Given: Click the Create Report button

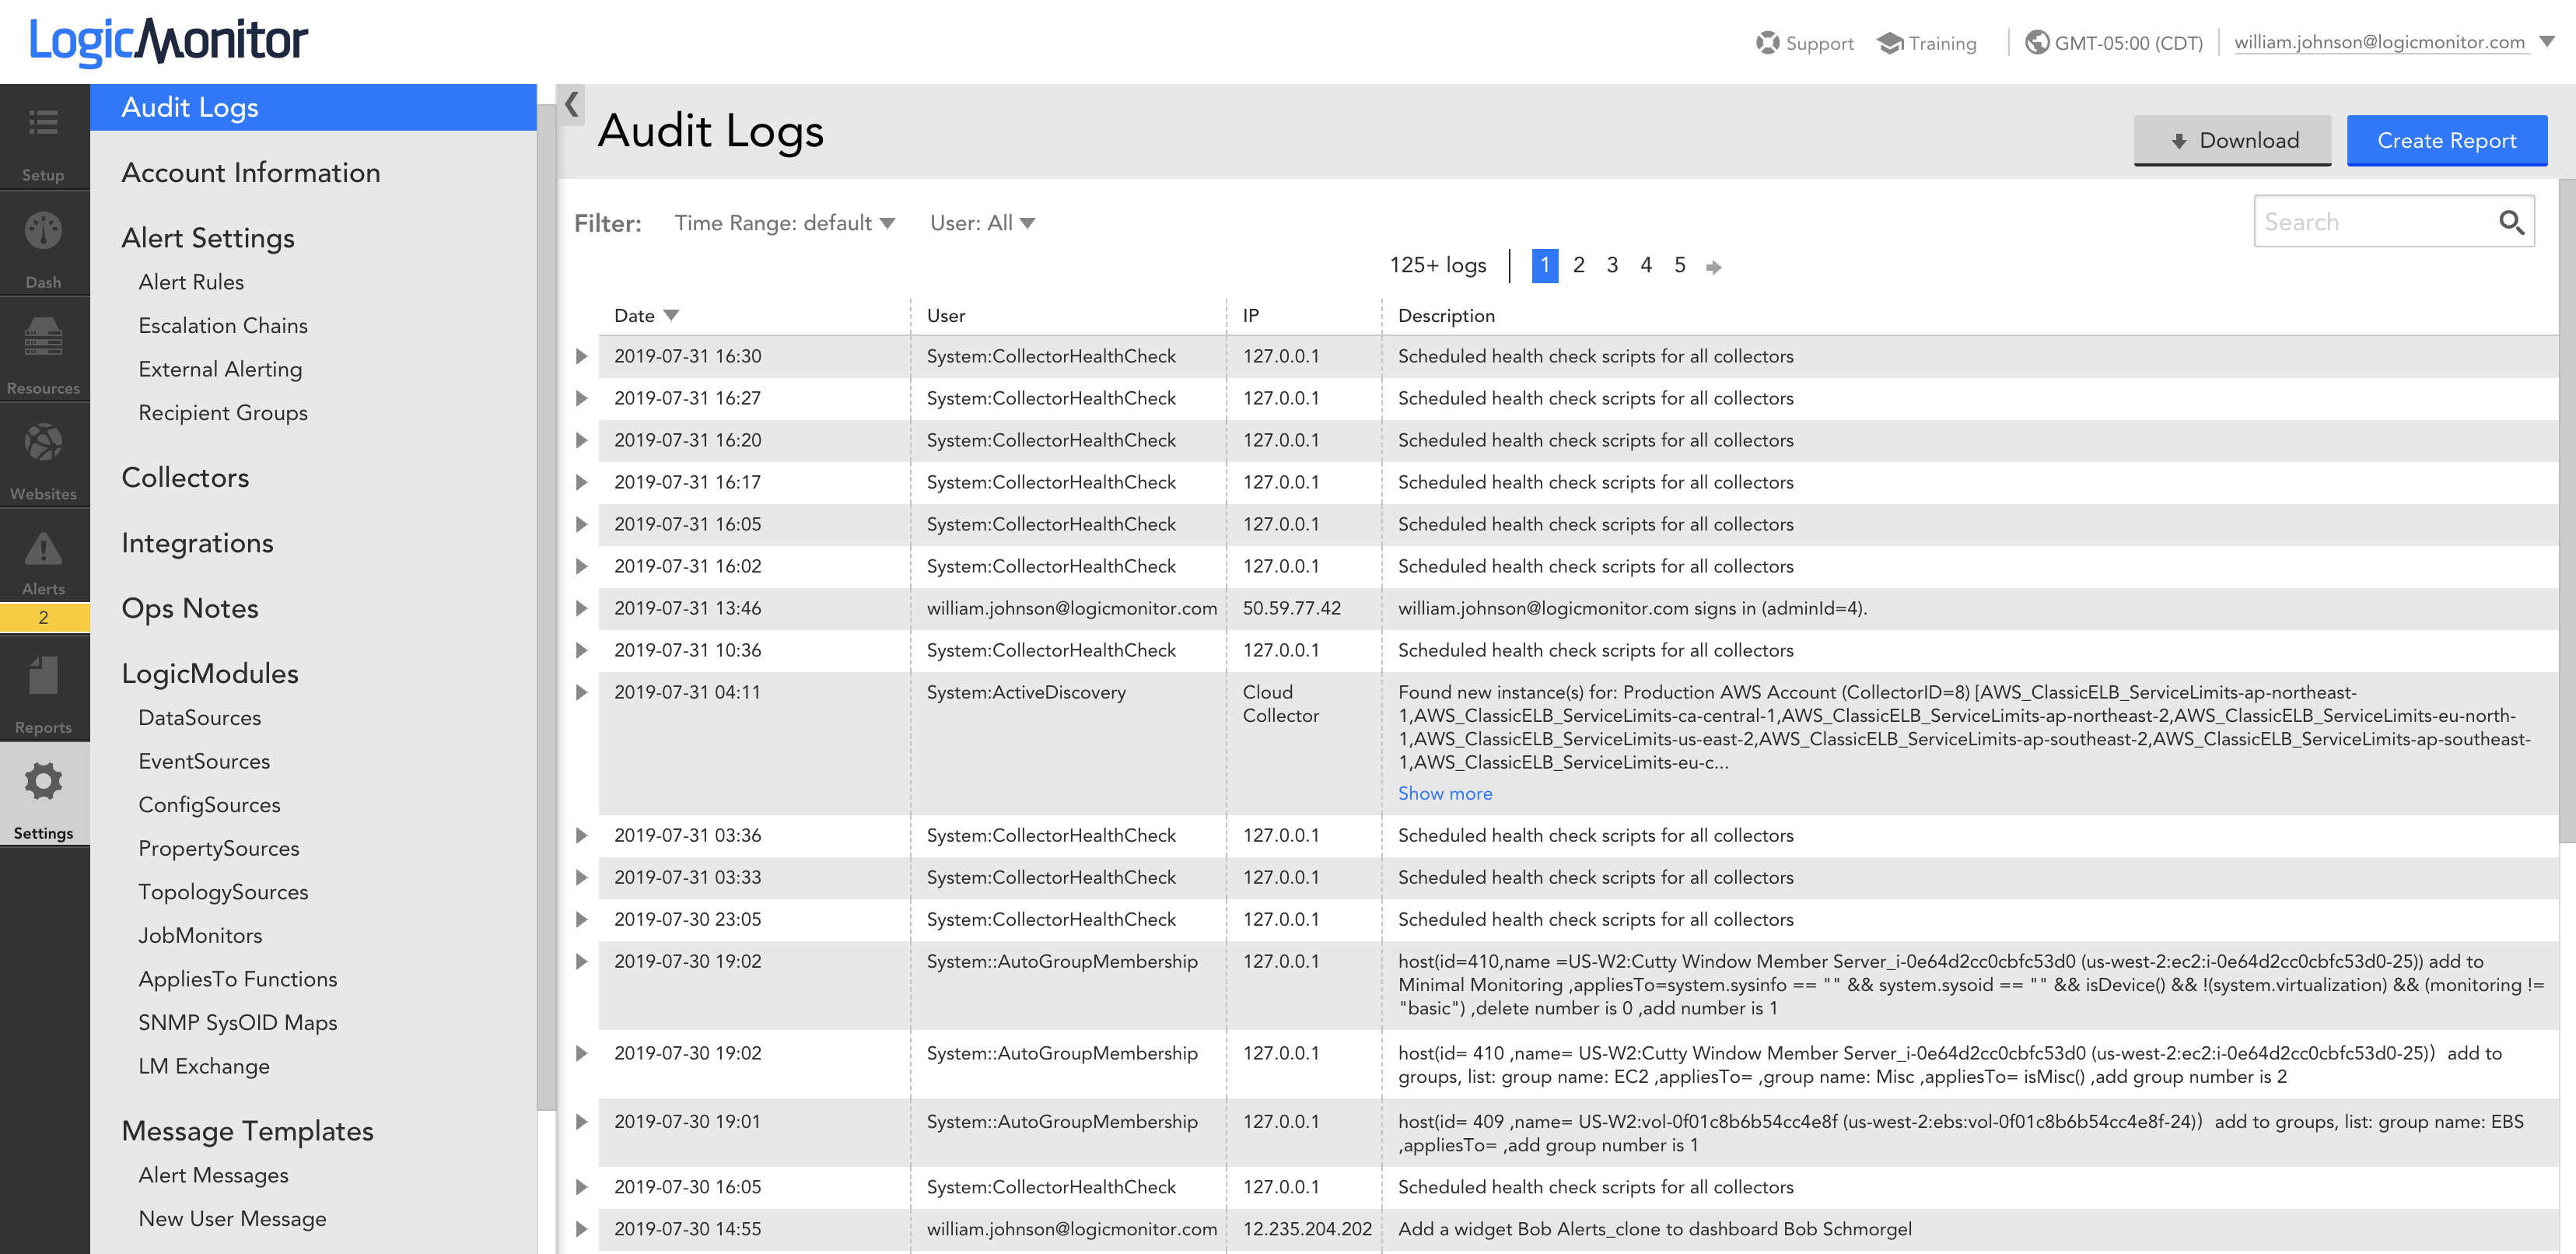Looking at the screenshot, I should point(2446,140).
